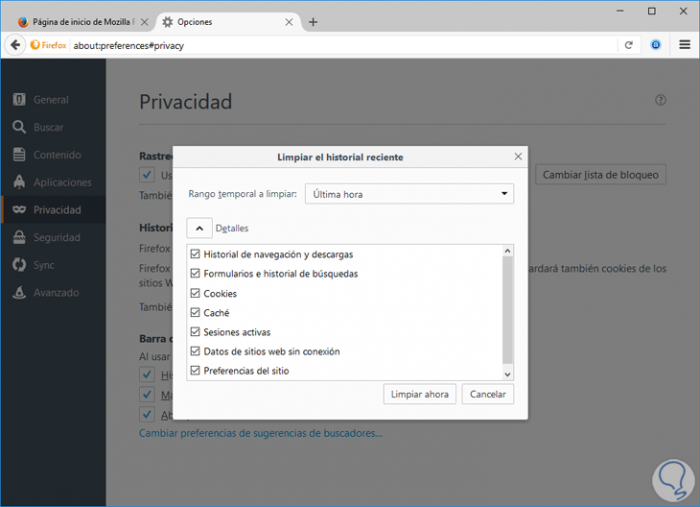Click the gear icon on the Opciones tab
700x507 pixels.
pyautogui.click(x=167, y=22)
